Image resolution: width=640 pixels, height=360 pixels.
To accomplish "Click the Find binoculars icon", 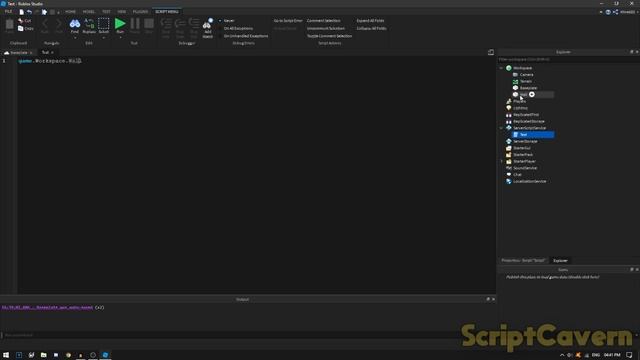I will click(x=75, y=24).
